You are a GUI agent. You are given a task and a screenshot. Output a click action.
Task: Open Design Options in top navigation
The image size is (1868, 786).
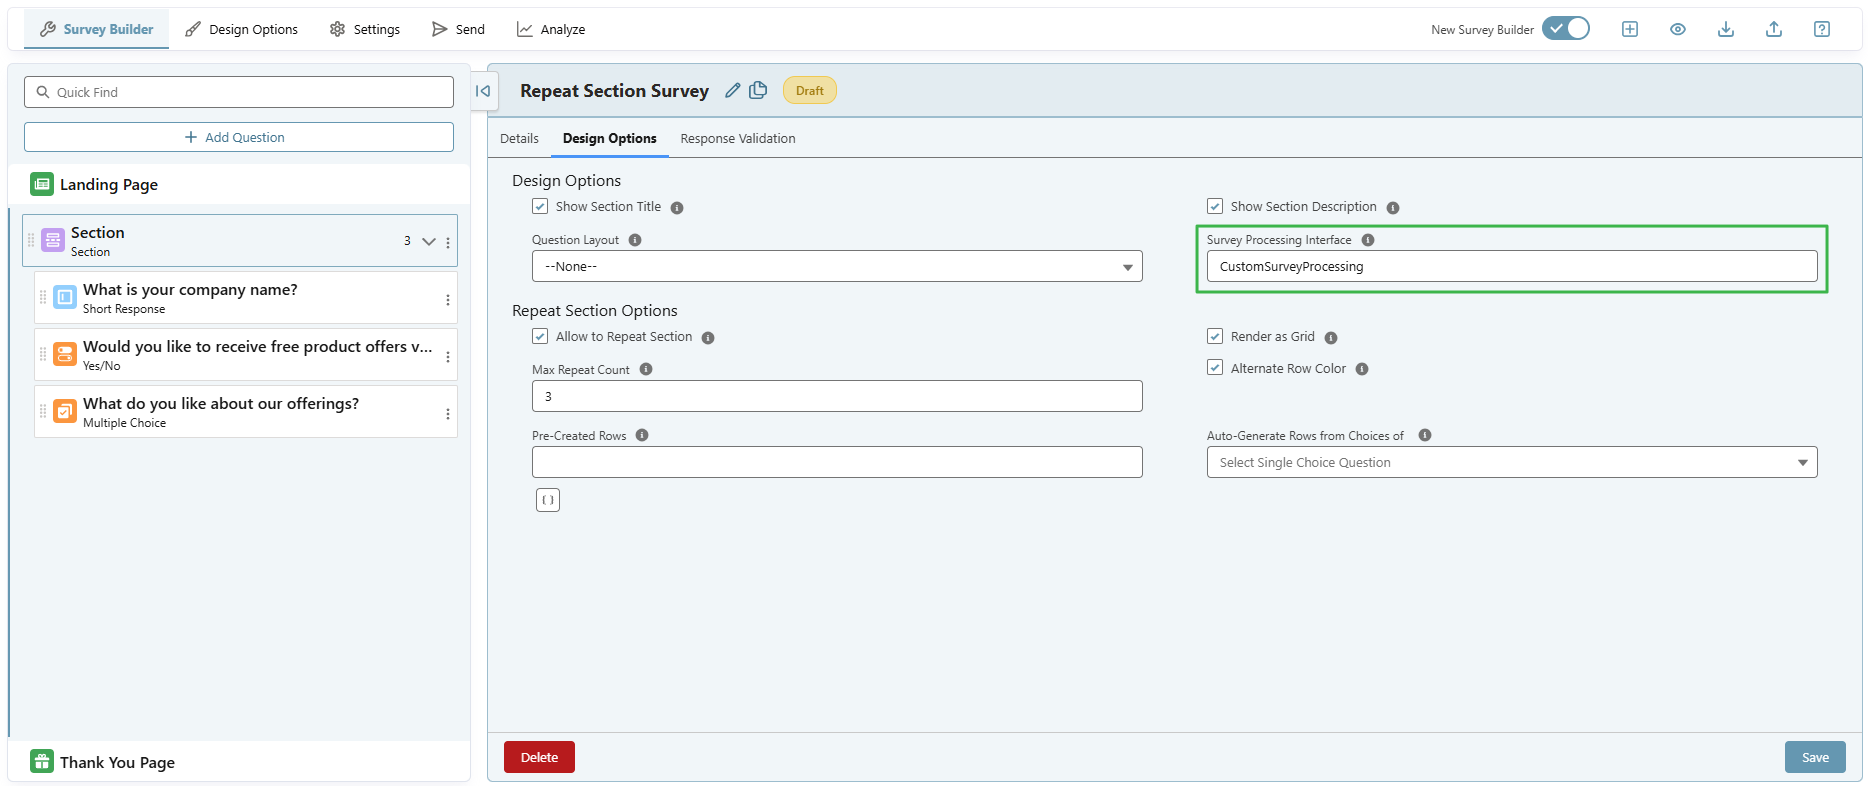click(242, 29)
